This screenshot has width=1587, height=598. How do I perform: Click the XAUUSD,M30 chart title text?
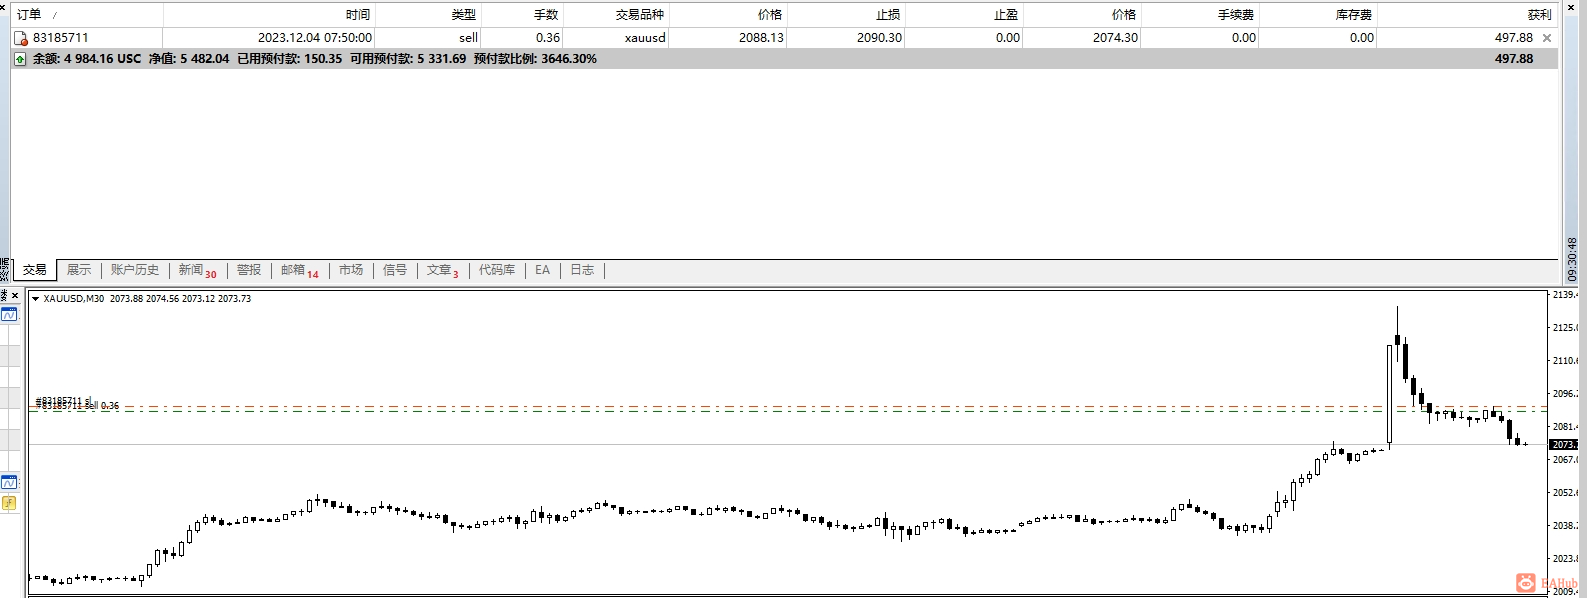(74, 299)
